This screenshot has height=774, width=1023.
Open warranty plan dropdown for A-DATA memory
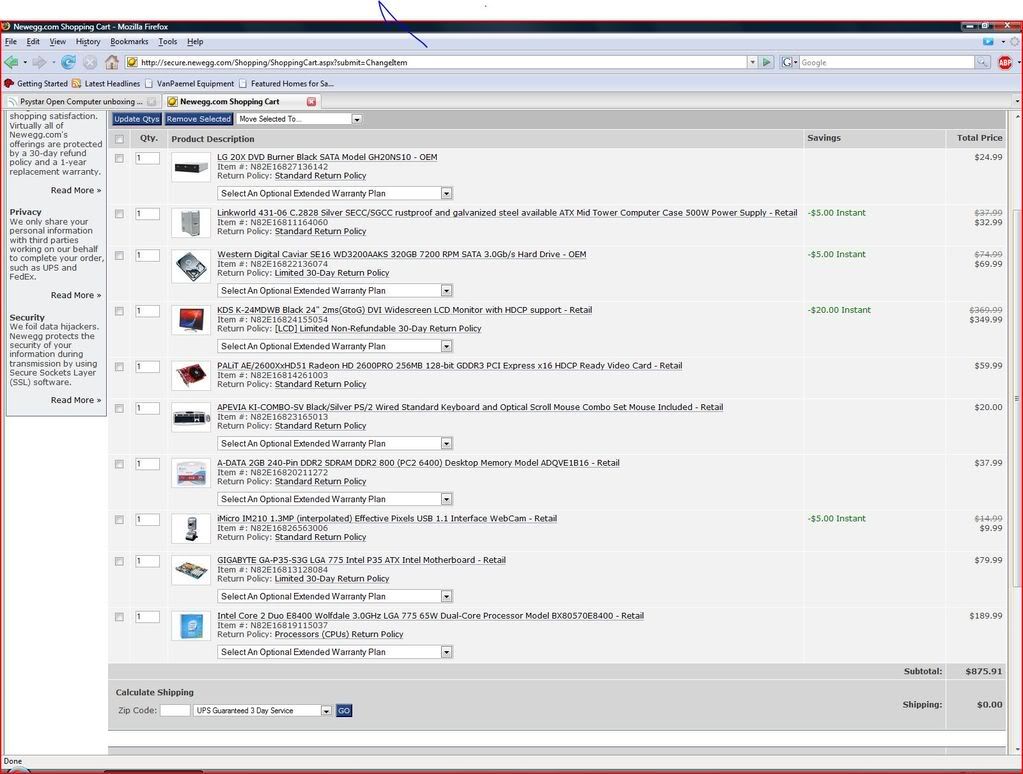pyautogui.click(x=335, y=499)
